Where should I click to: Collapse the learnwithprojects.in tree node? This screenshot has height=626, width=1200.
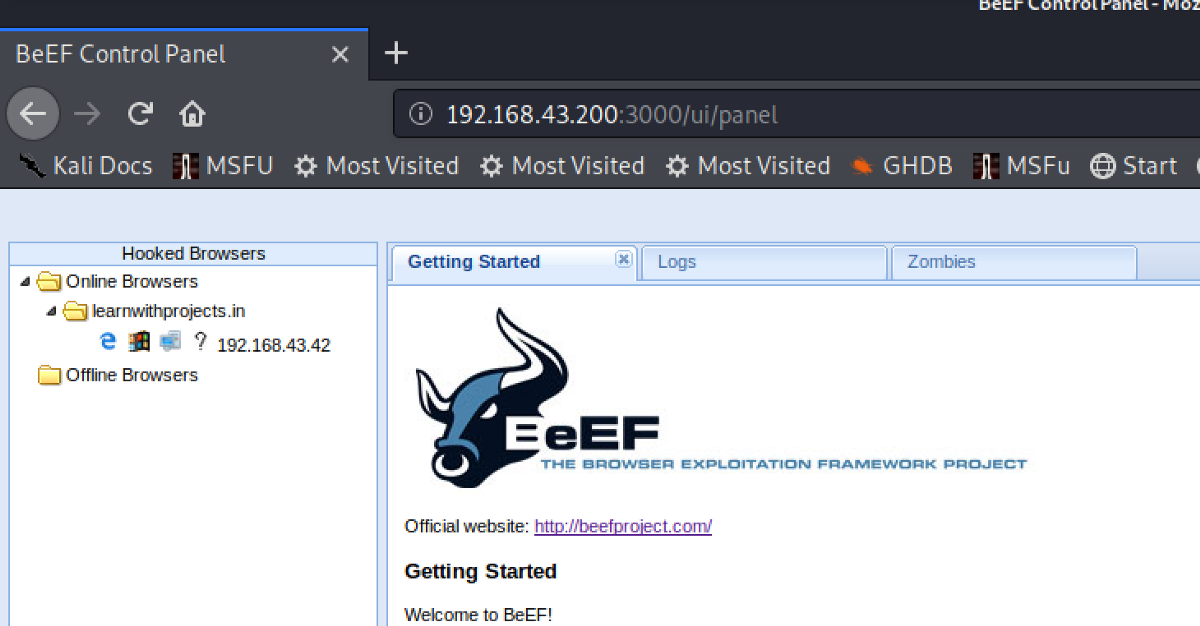point(51,312)
